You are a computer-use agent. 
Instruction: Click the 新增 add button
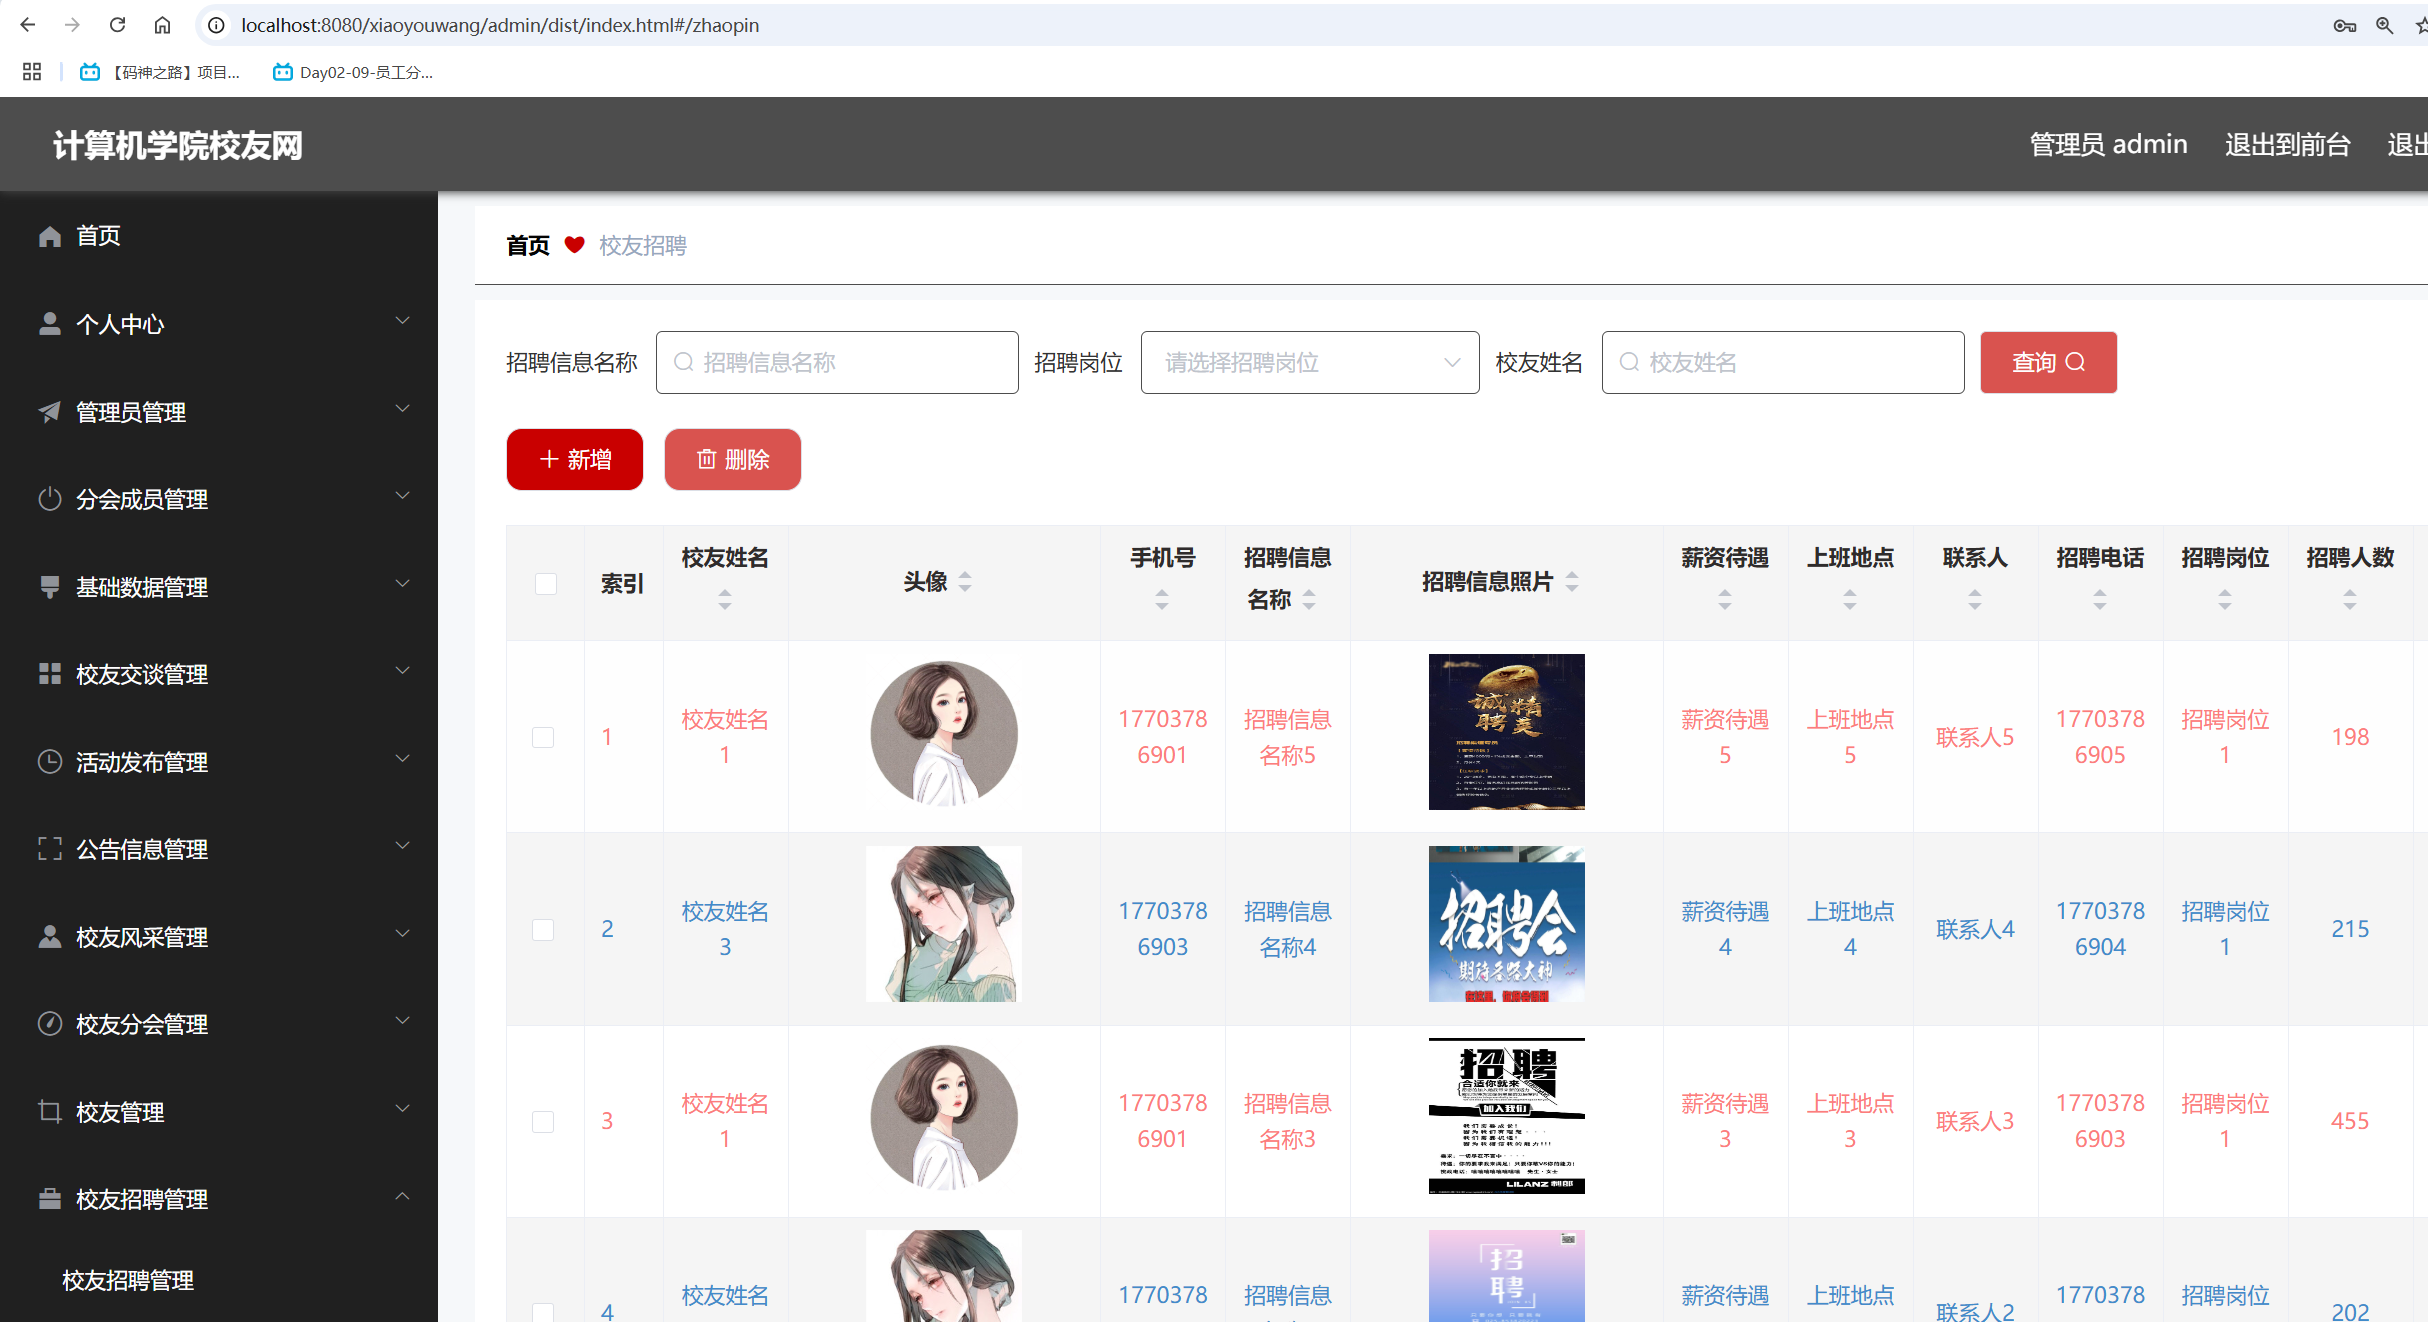pyautogui.click(x=575, y=459)
